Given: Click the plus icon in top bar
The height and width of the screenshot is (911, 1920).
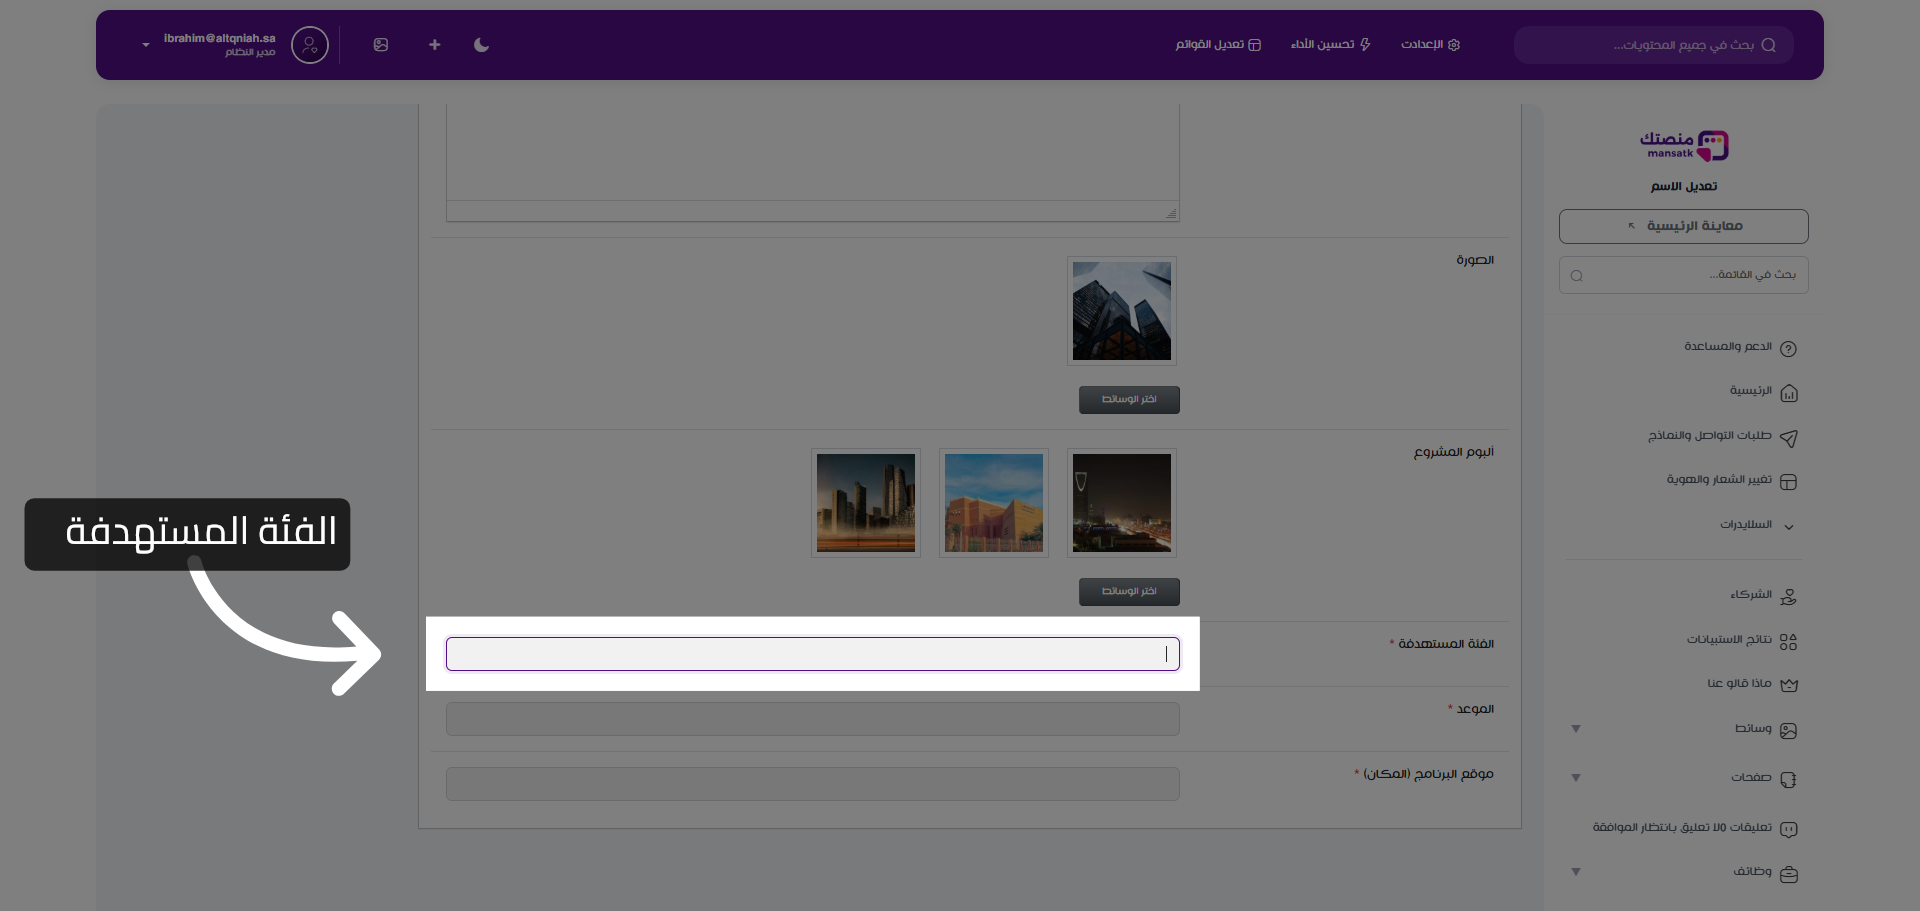Looking at the screenshot, I should 434,45.
